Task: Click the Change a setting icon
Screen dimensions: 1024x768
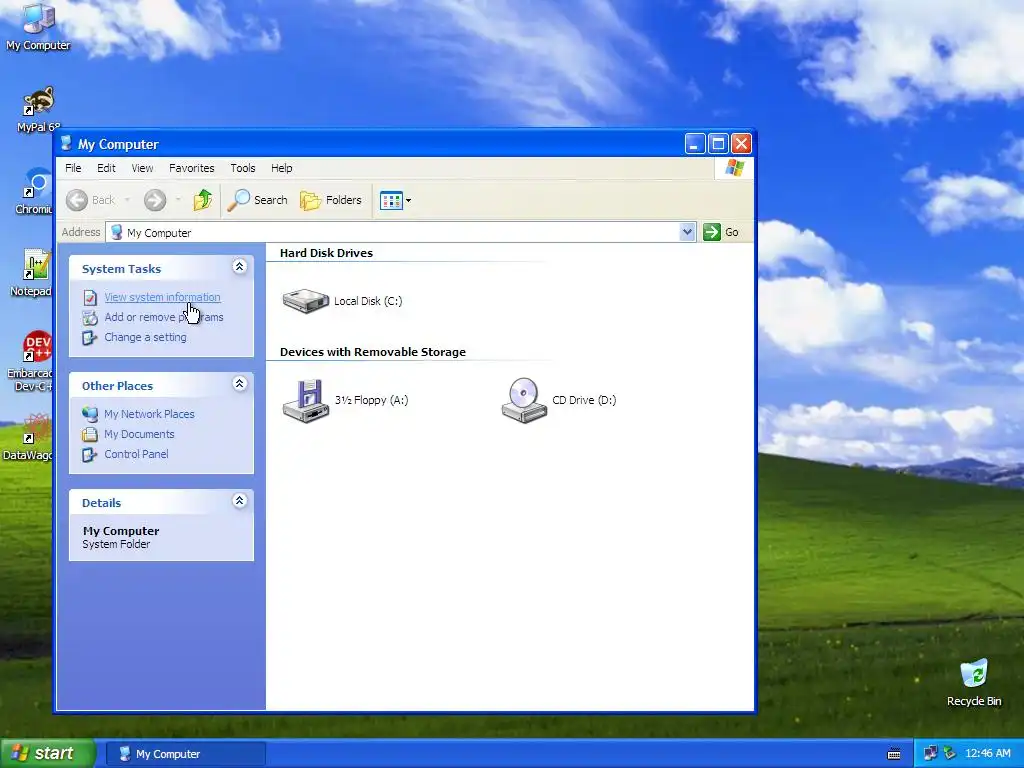Action: (x=89, y=338)
